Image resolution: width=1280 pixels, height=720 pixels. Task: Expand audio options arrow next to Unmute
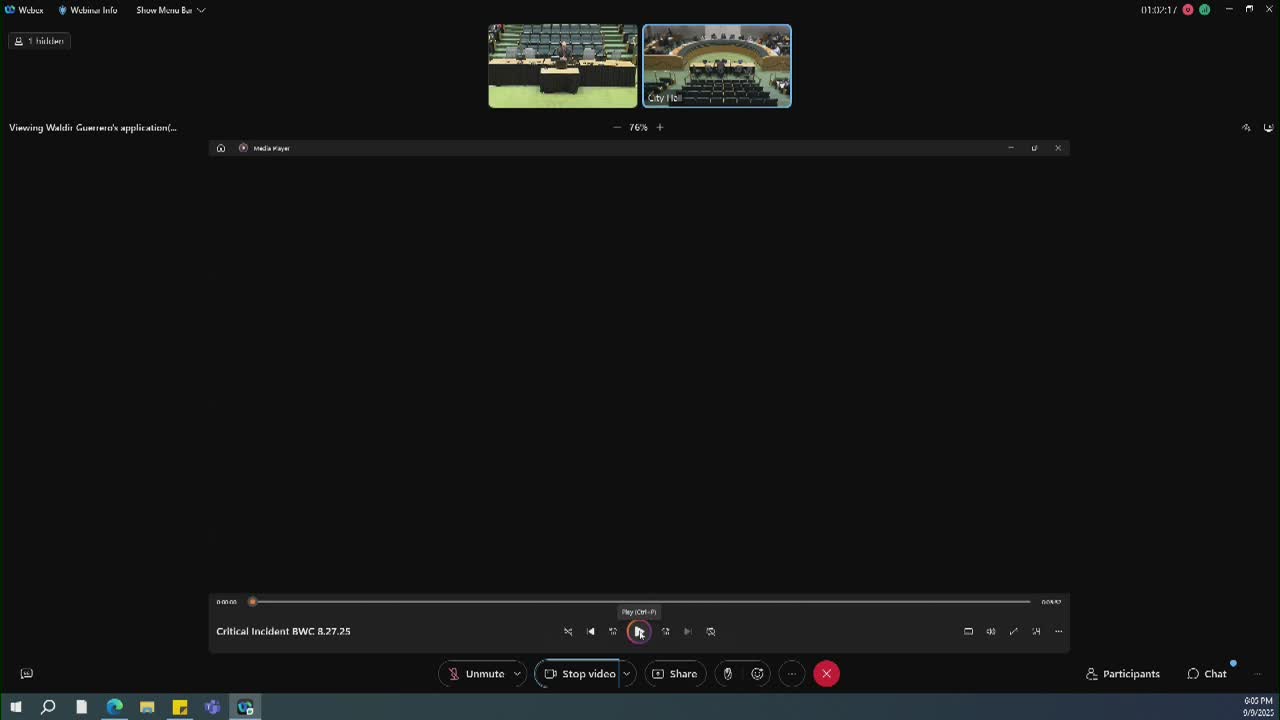(x=517, y=674)
